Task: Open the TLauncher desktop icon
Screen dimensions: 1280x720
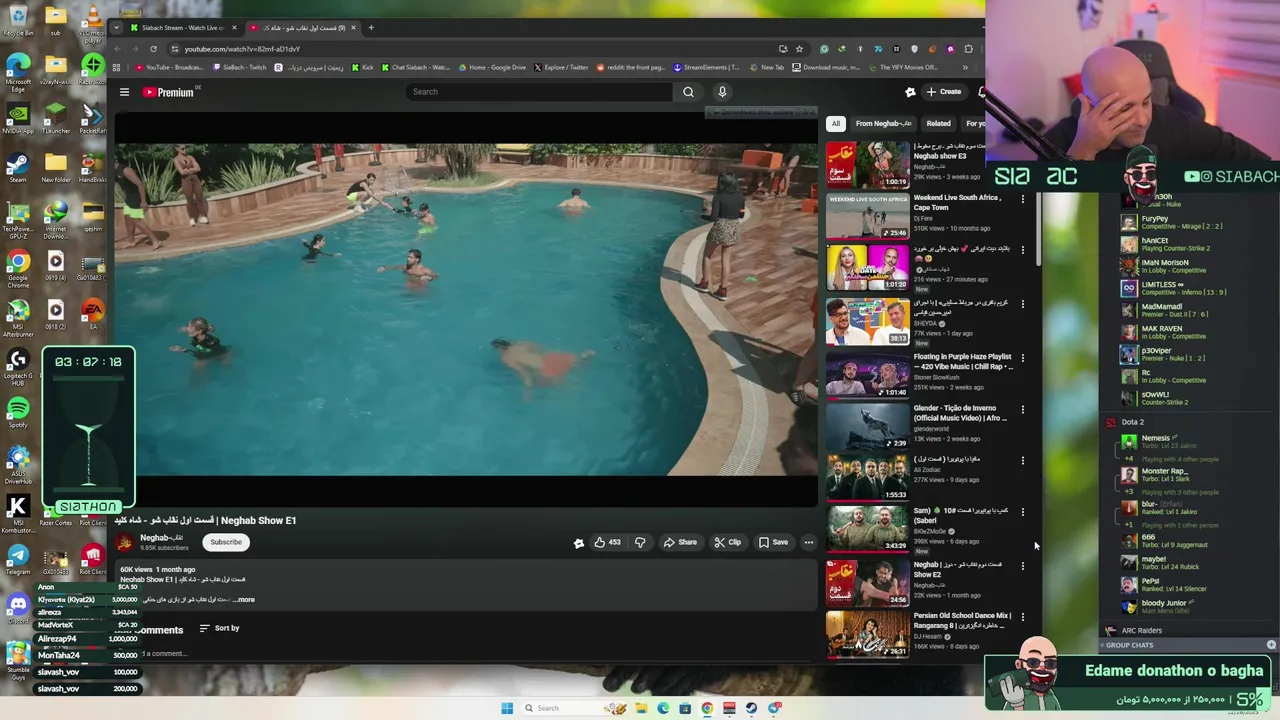Action: (56, 118)
